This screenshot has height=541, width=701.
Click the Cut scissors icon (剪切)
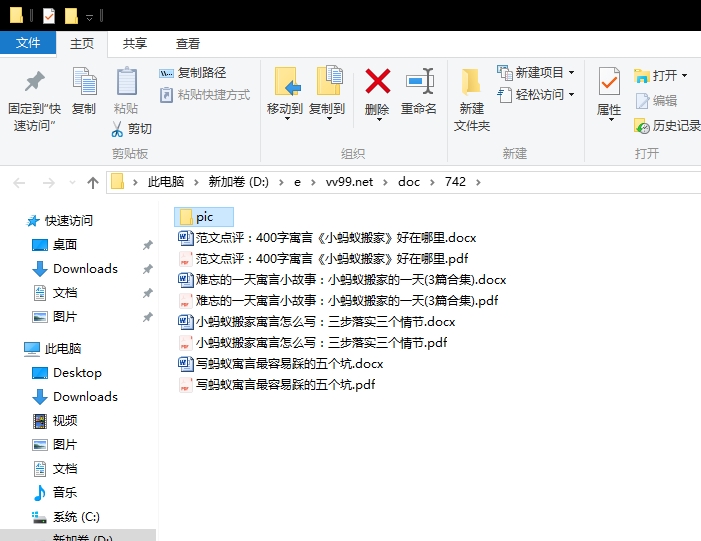(117, 129)
